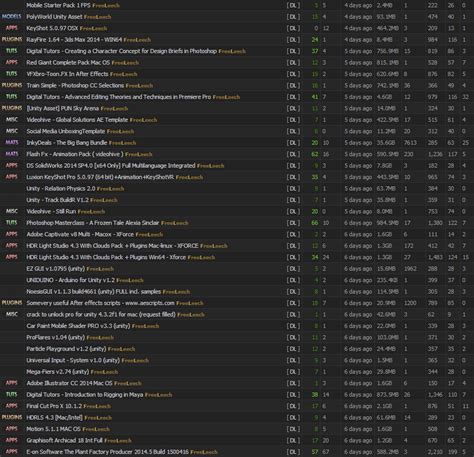Click MATS icon beside Flash Fx Animation Pack

click(x=12, y=154)
